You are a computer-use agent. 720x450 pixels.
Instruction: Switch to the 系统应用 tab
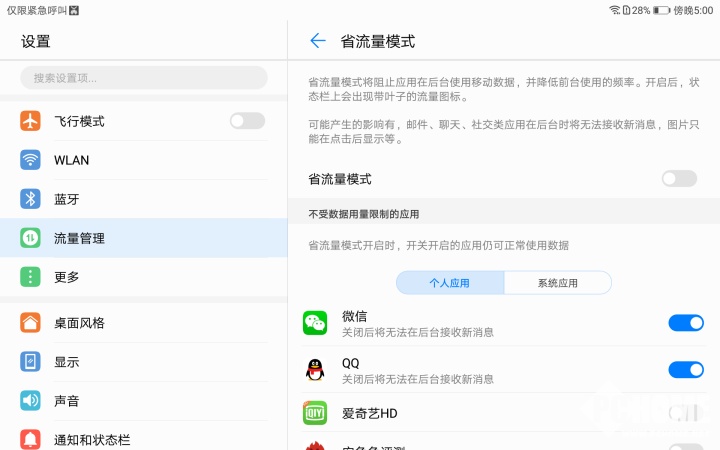(x=558, y=283)
